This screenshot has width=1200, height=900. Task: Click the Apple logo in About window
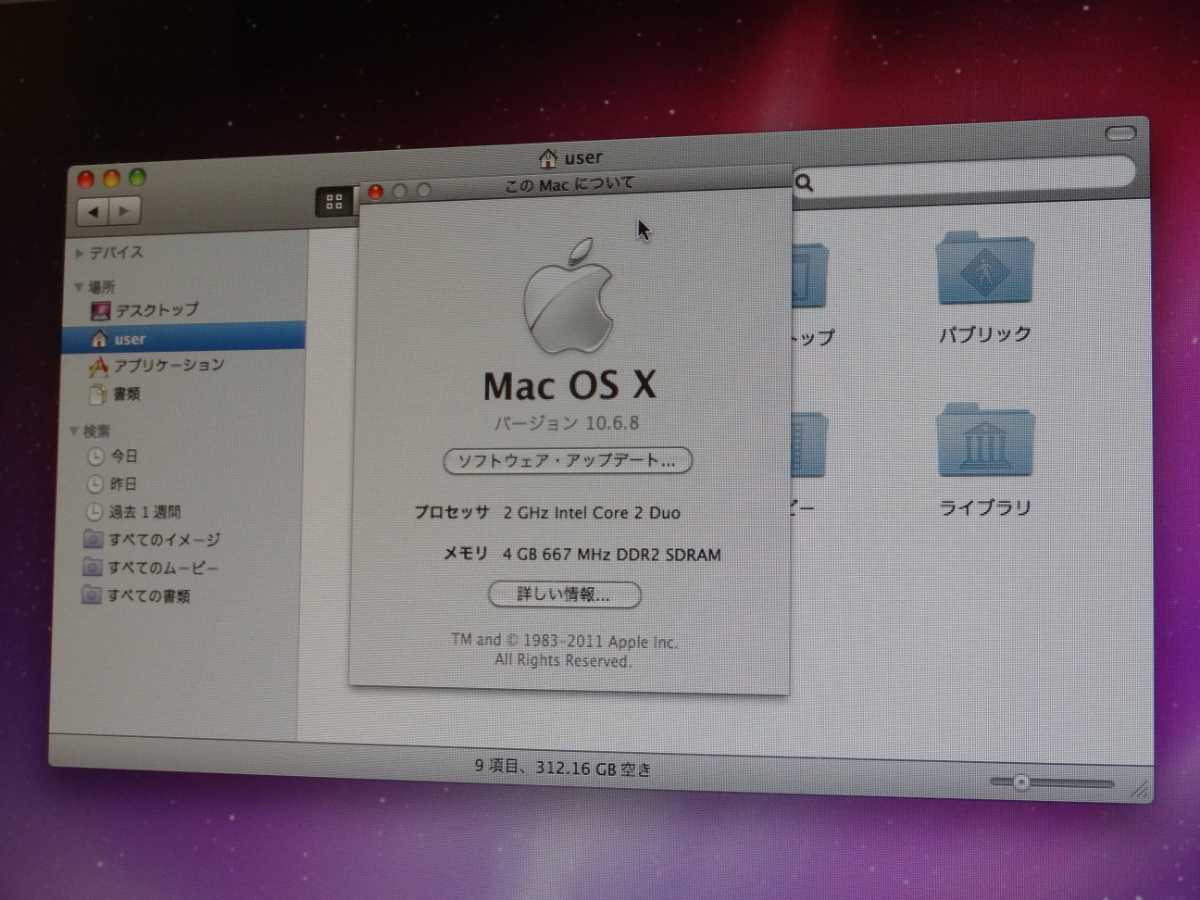coord(568,296)
